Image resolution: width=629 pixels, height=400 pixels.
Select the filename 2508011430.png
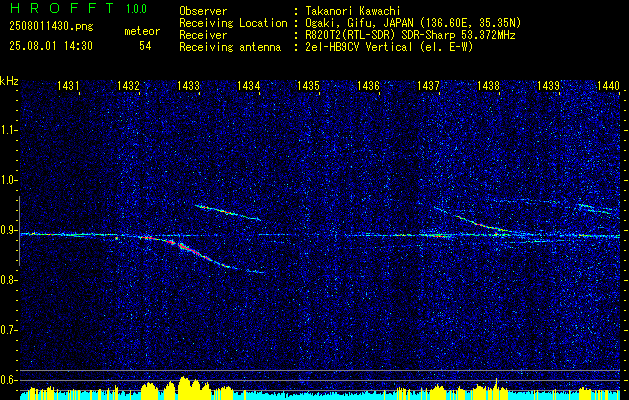pos(51,26)
